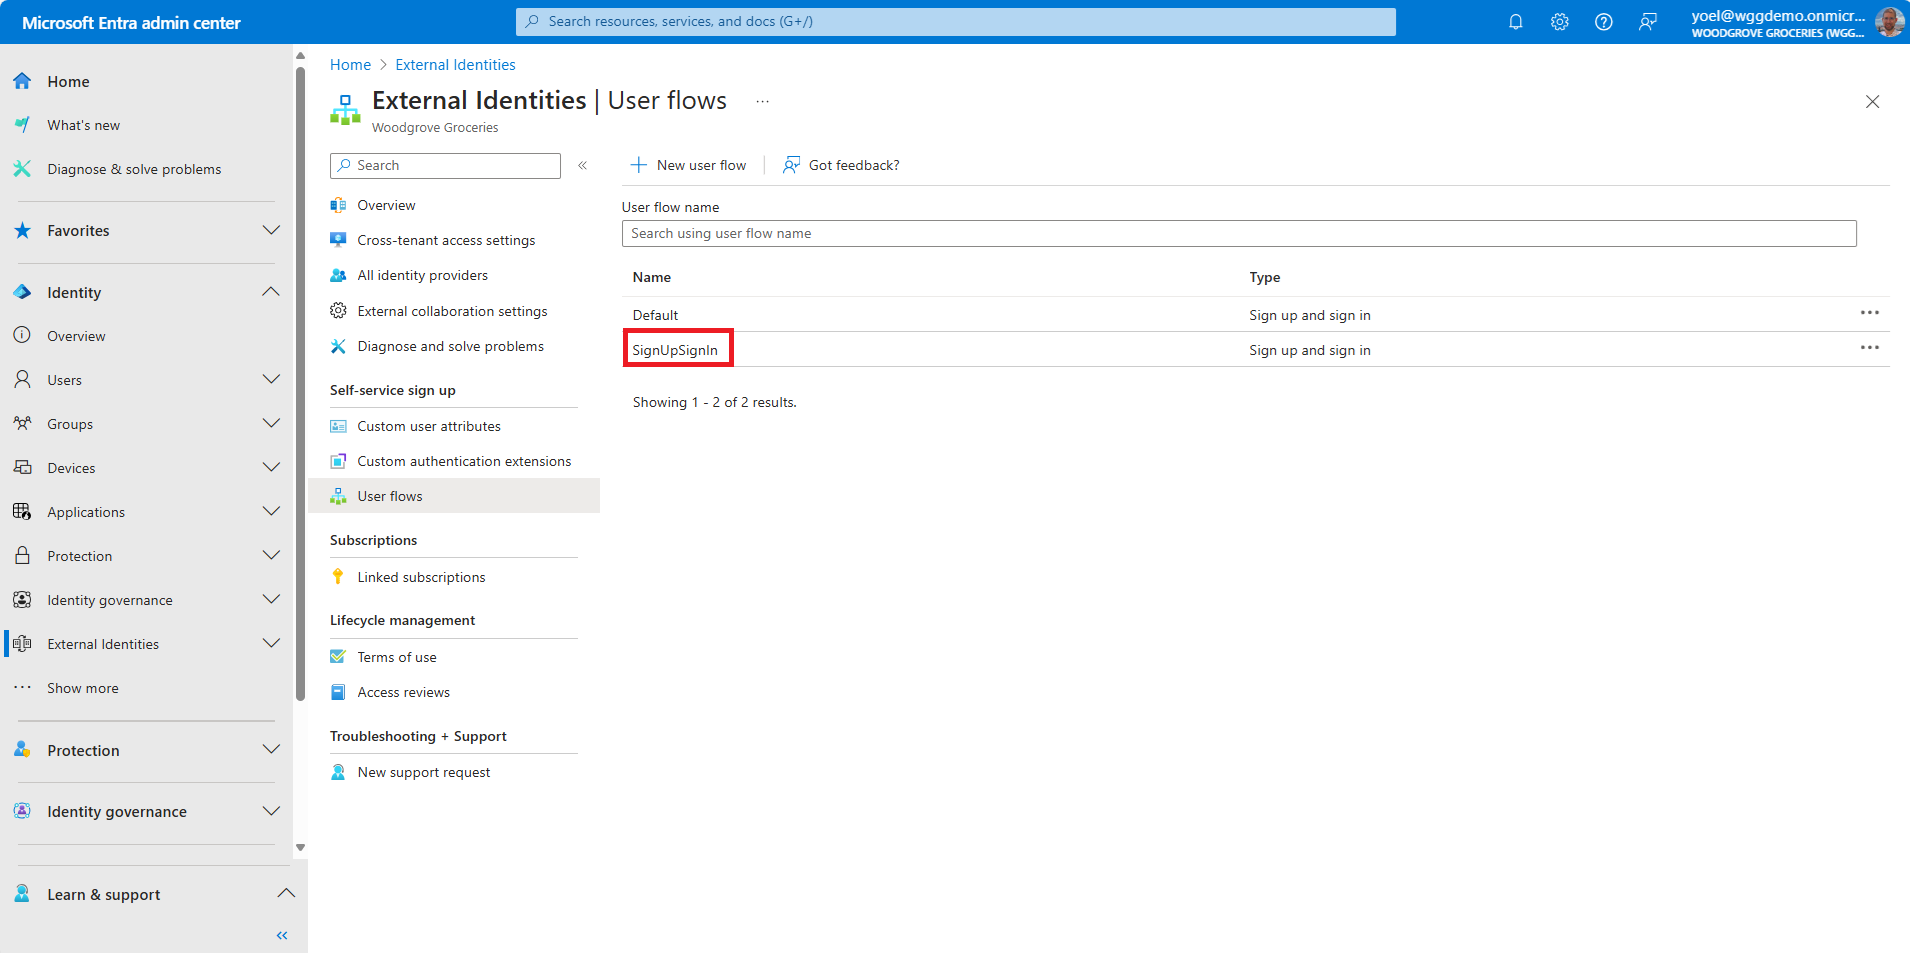Open more options for SignUpSignIn row
This screenshot has width=1910, height=953.
coord(1869,348)
